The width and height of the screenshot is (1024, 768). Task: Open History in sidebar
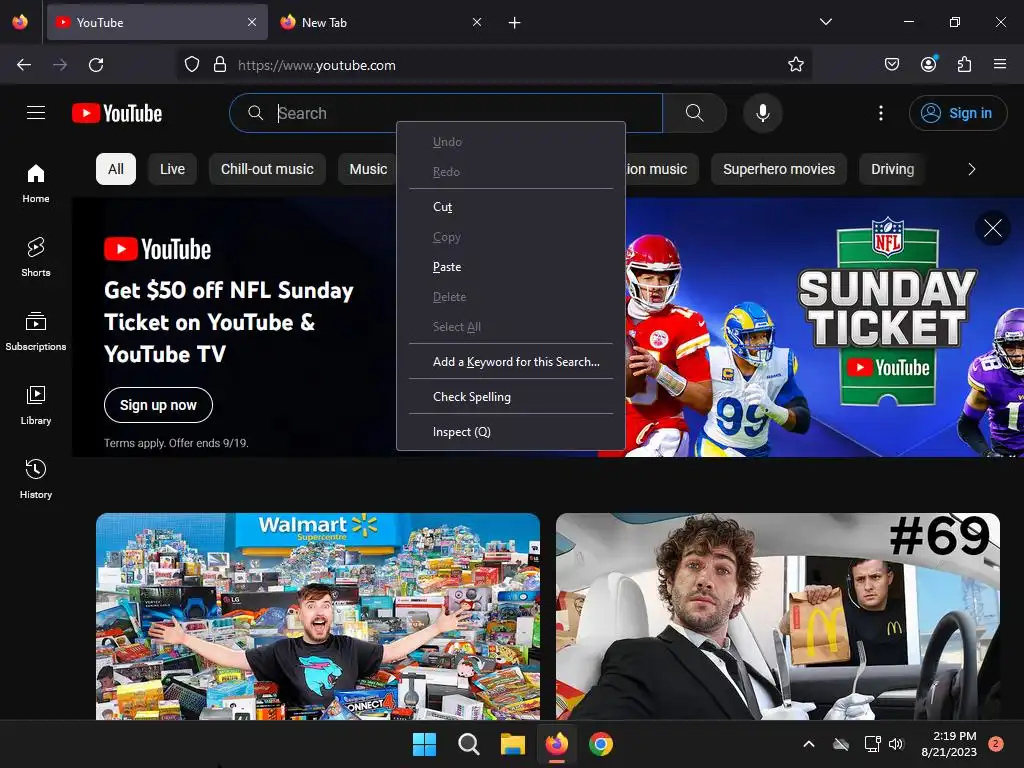tap(36, 479)
